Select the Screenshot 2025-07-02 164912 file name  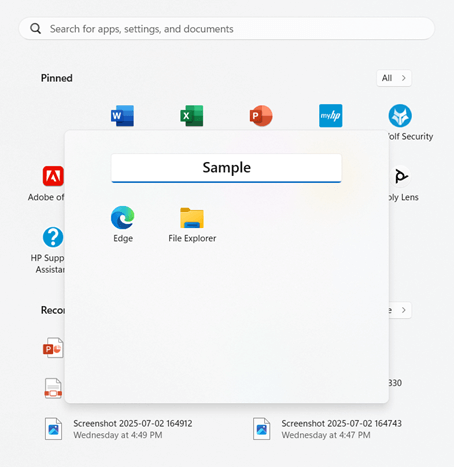pos(133,423)
